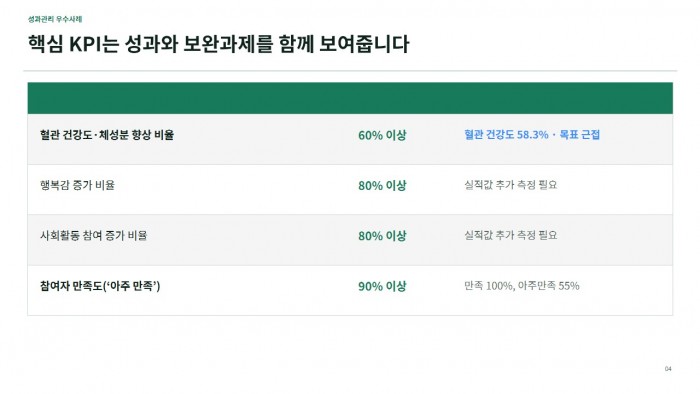Image resolution: width=700 pixels, height=394 pixels.
Task: Select the 혈관 건강도·체성분 향상 비율 row label
Action: pyautogui.click(x=107, y=135)
